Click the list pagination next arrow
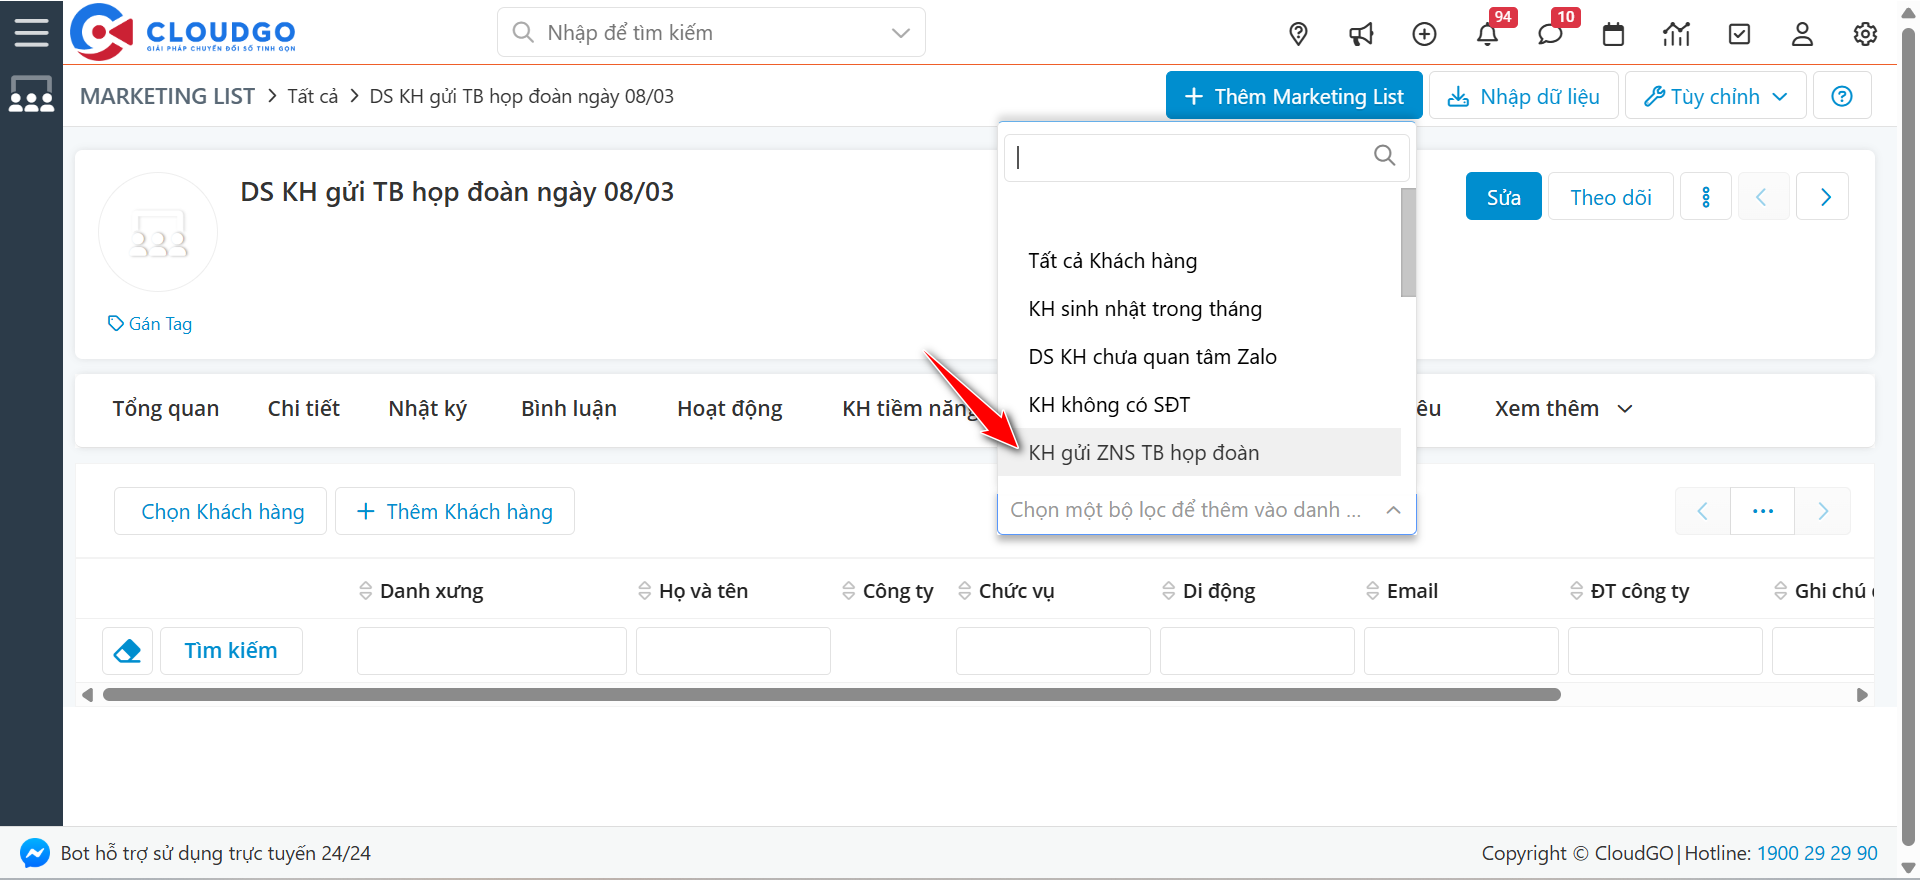This screenshot has height=880, width=1920. coord(1822,511)
